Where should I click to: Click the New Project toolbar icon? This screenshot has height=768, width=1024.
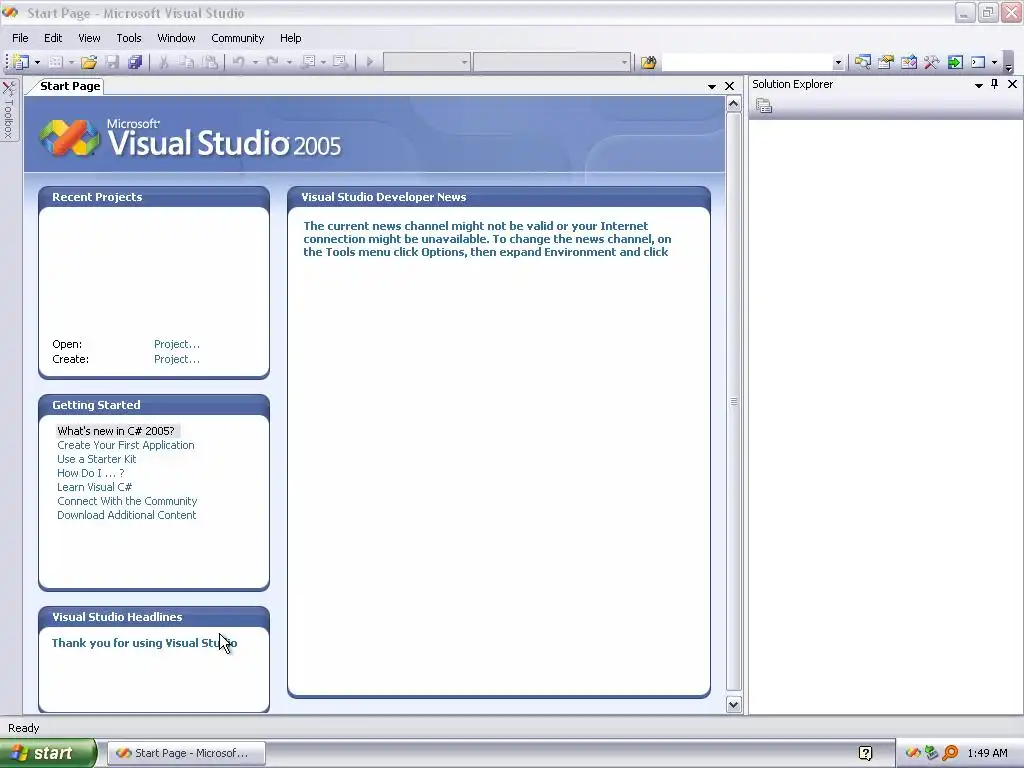tap(21, 62)
